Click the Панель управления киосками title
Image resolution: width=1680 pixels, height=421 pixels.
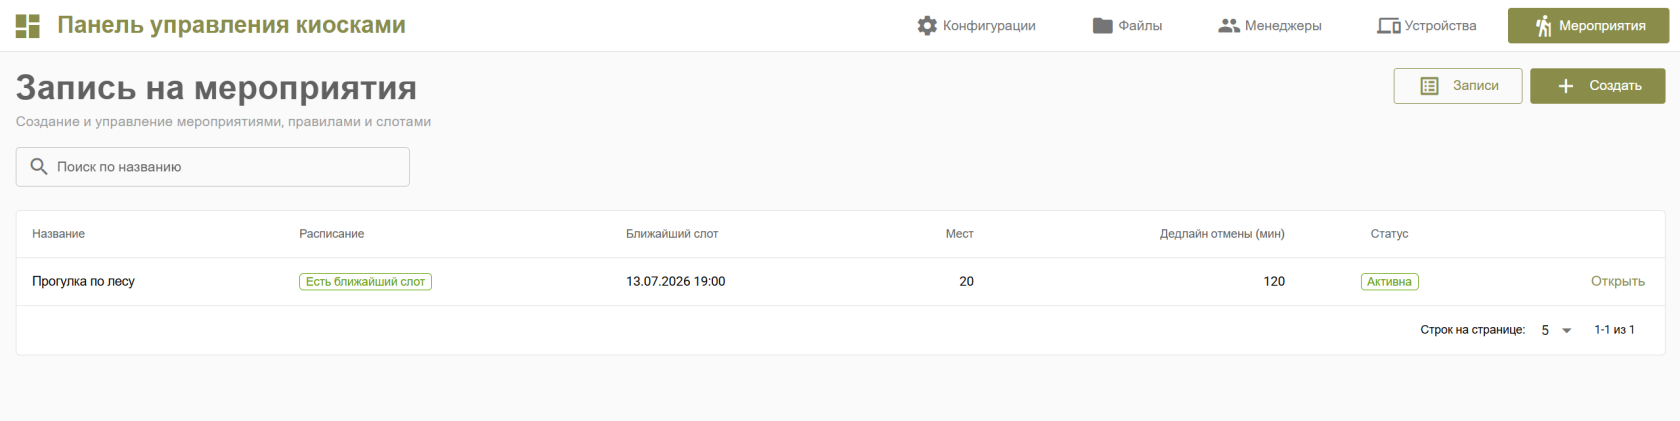coord(231,25)
